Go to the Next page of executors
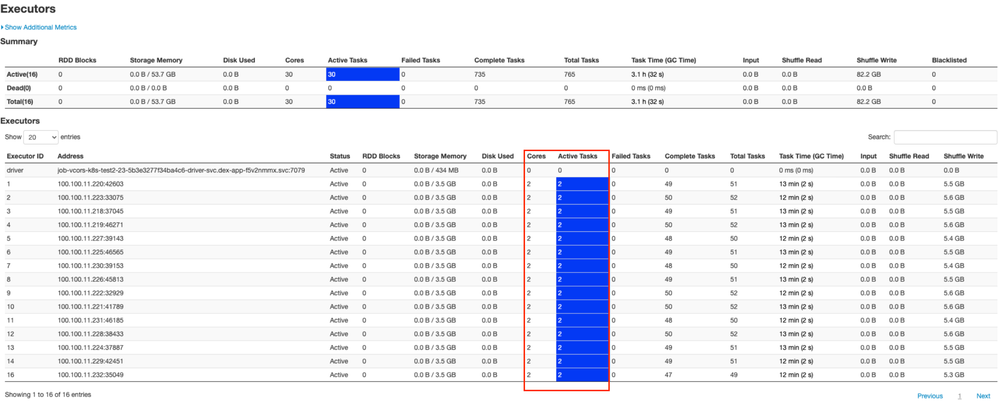This screenshot has height=402, width=999. (x=983, y=396)
